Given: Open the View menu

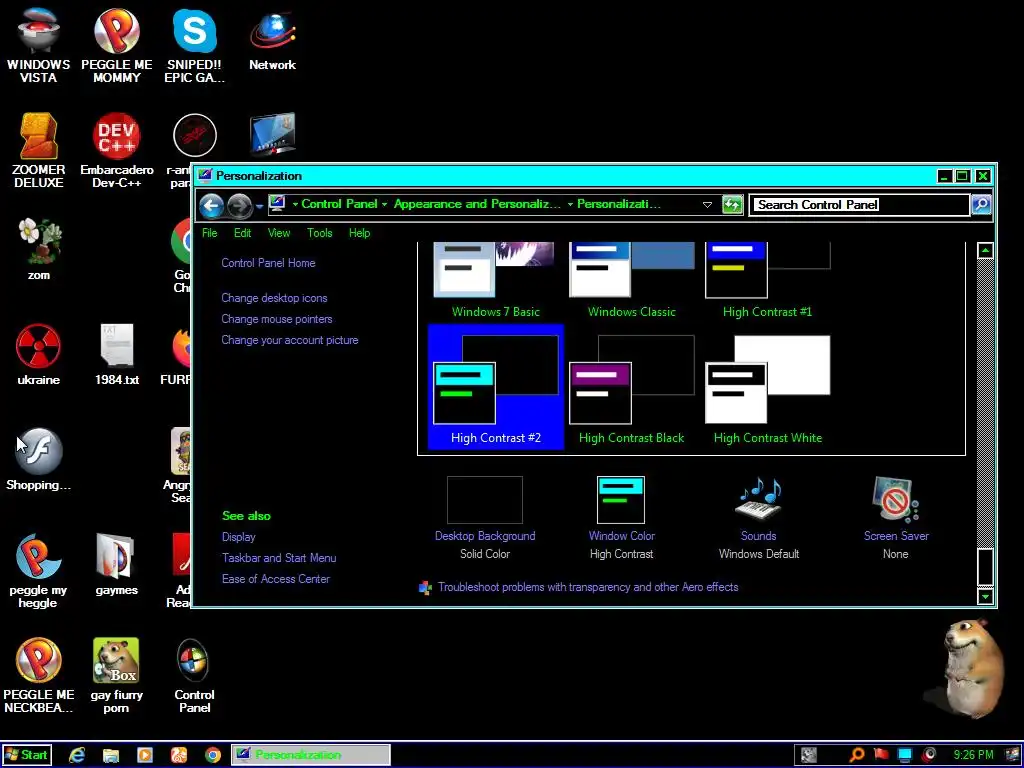Looking at the screenshot, I should click(279, 233).
